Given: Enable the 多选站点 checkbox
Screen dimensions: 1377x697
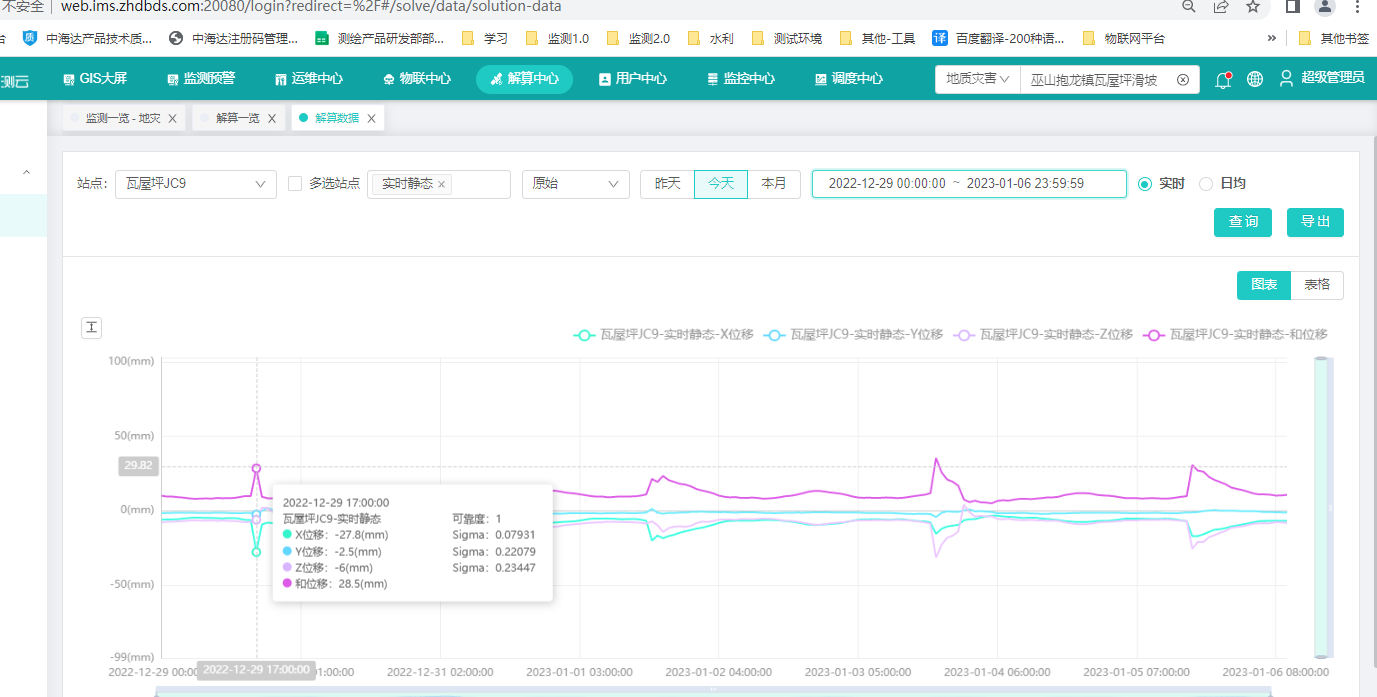Looking at the screenshot, I should [295, 184].
